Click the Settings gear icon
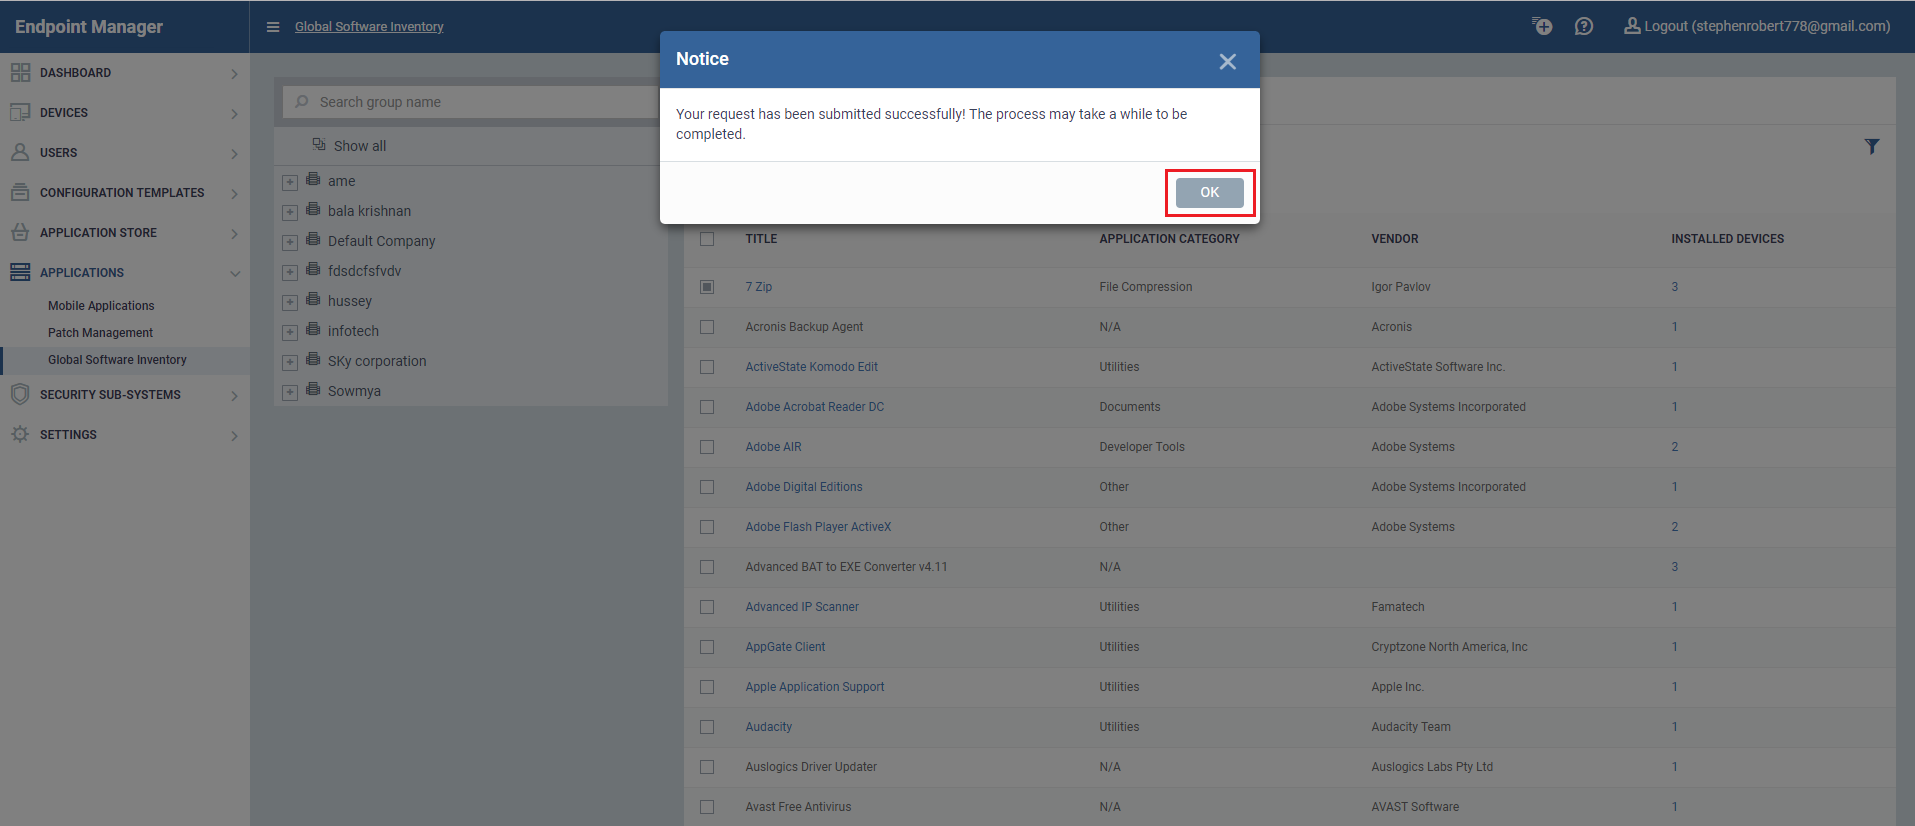This screenshot has height=826, width=1915. click(x=20, y=434)
